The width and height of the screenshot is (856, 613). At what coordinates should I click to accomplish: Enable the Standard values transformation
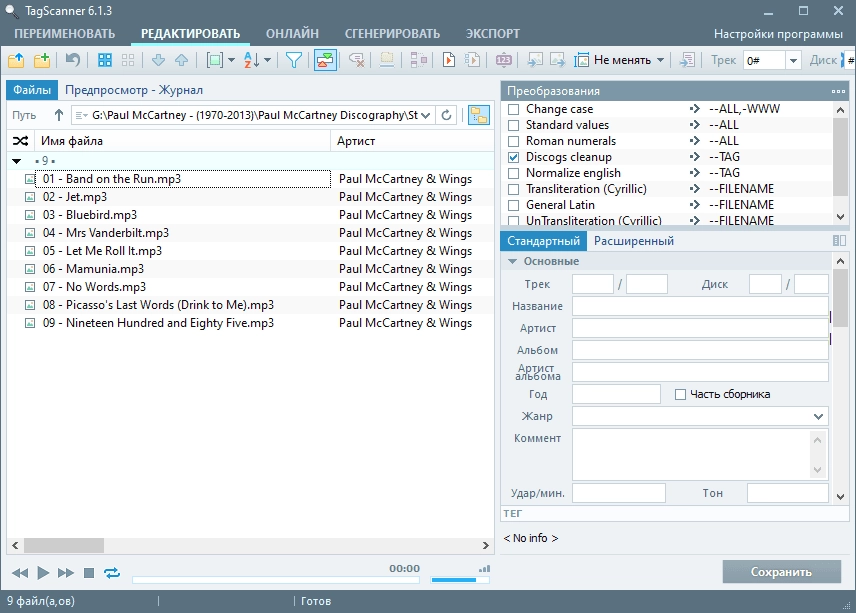pos(513,125)
